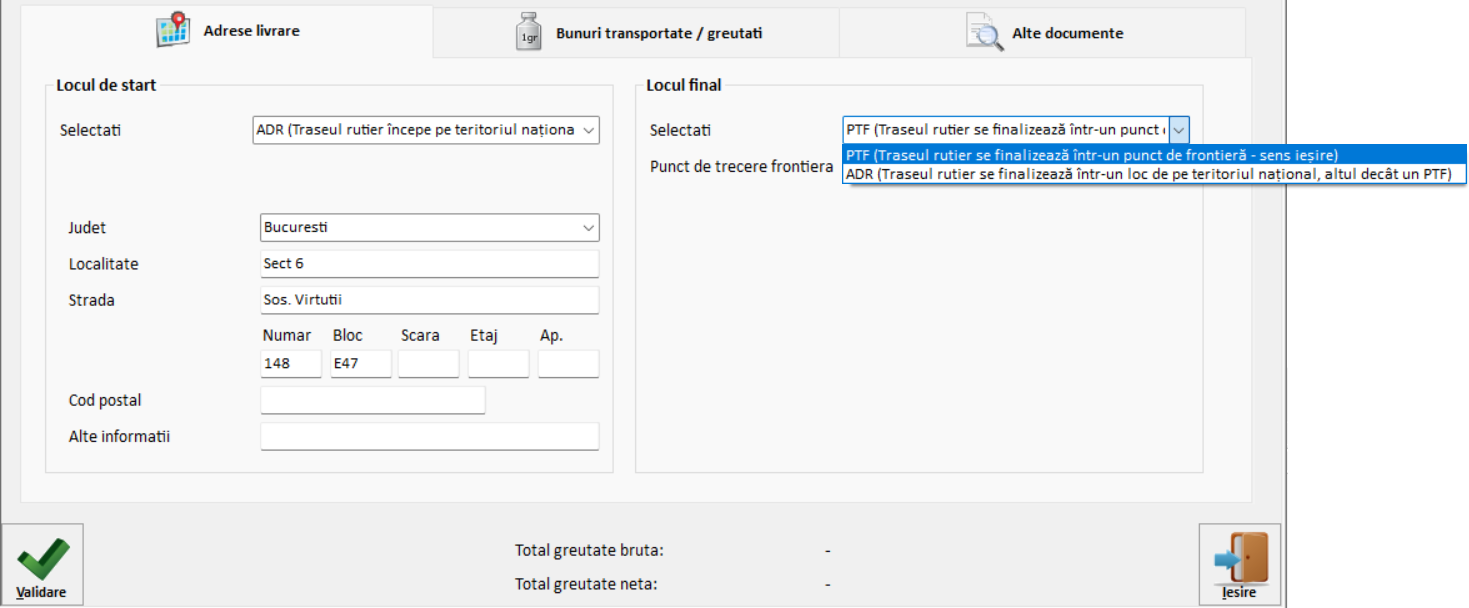Click the empty Etaj field
The image size is (1469, 608).
coord(499,364)
